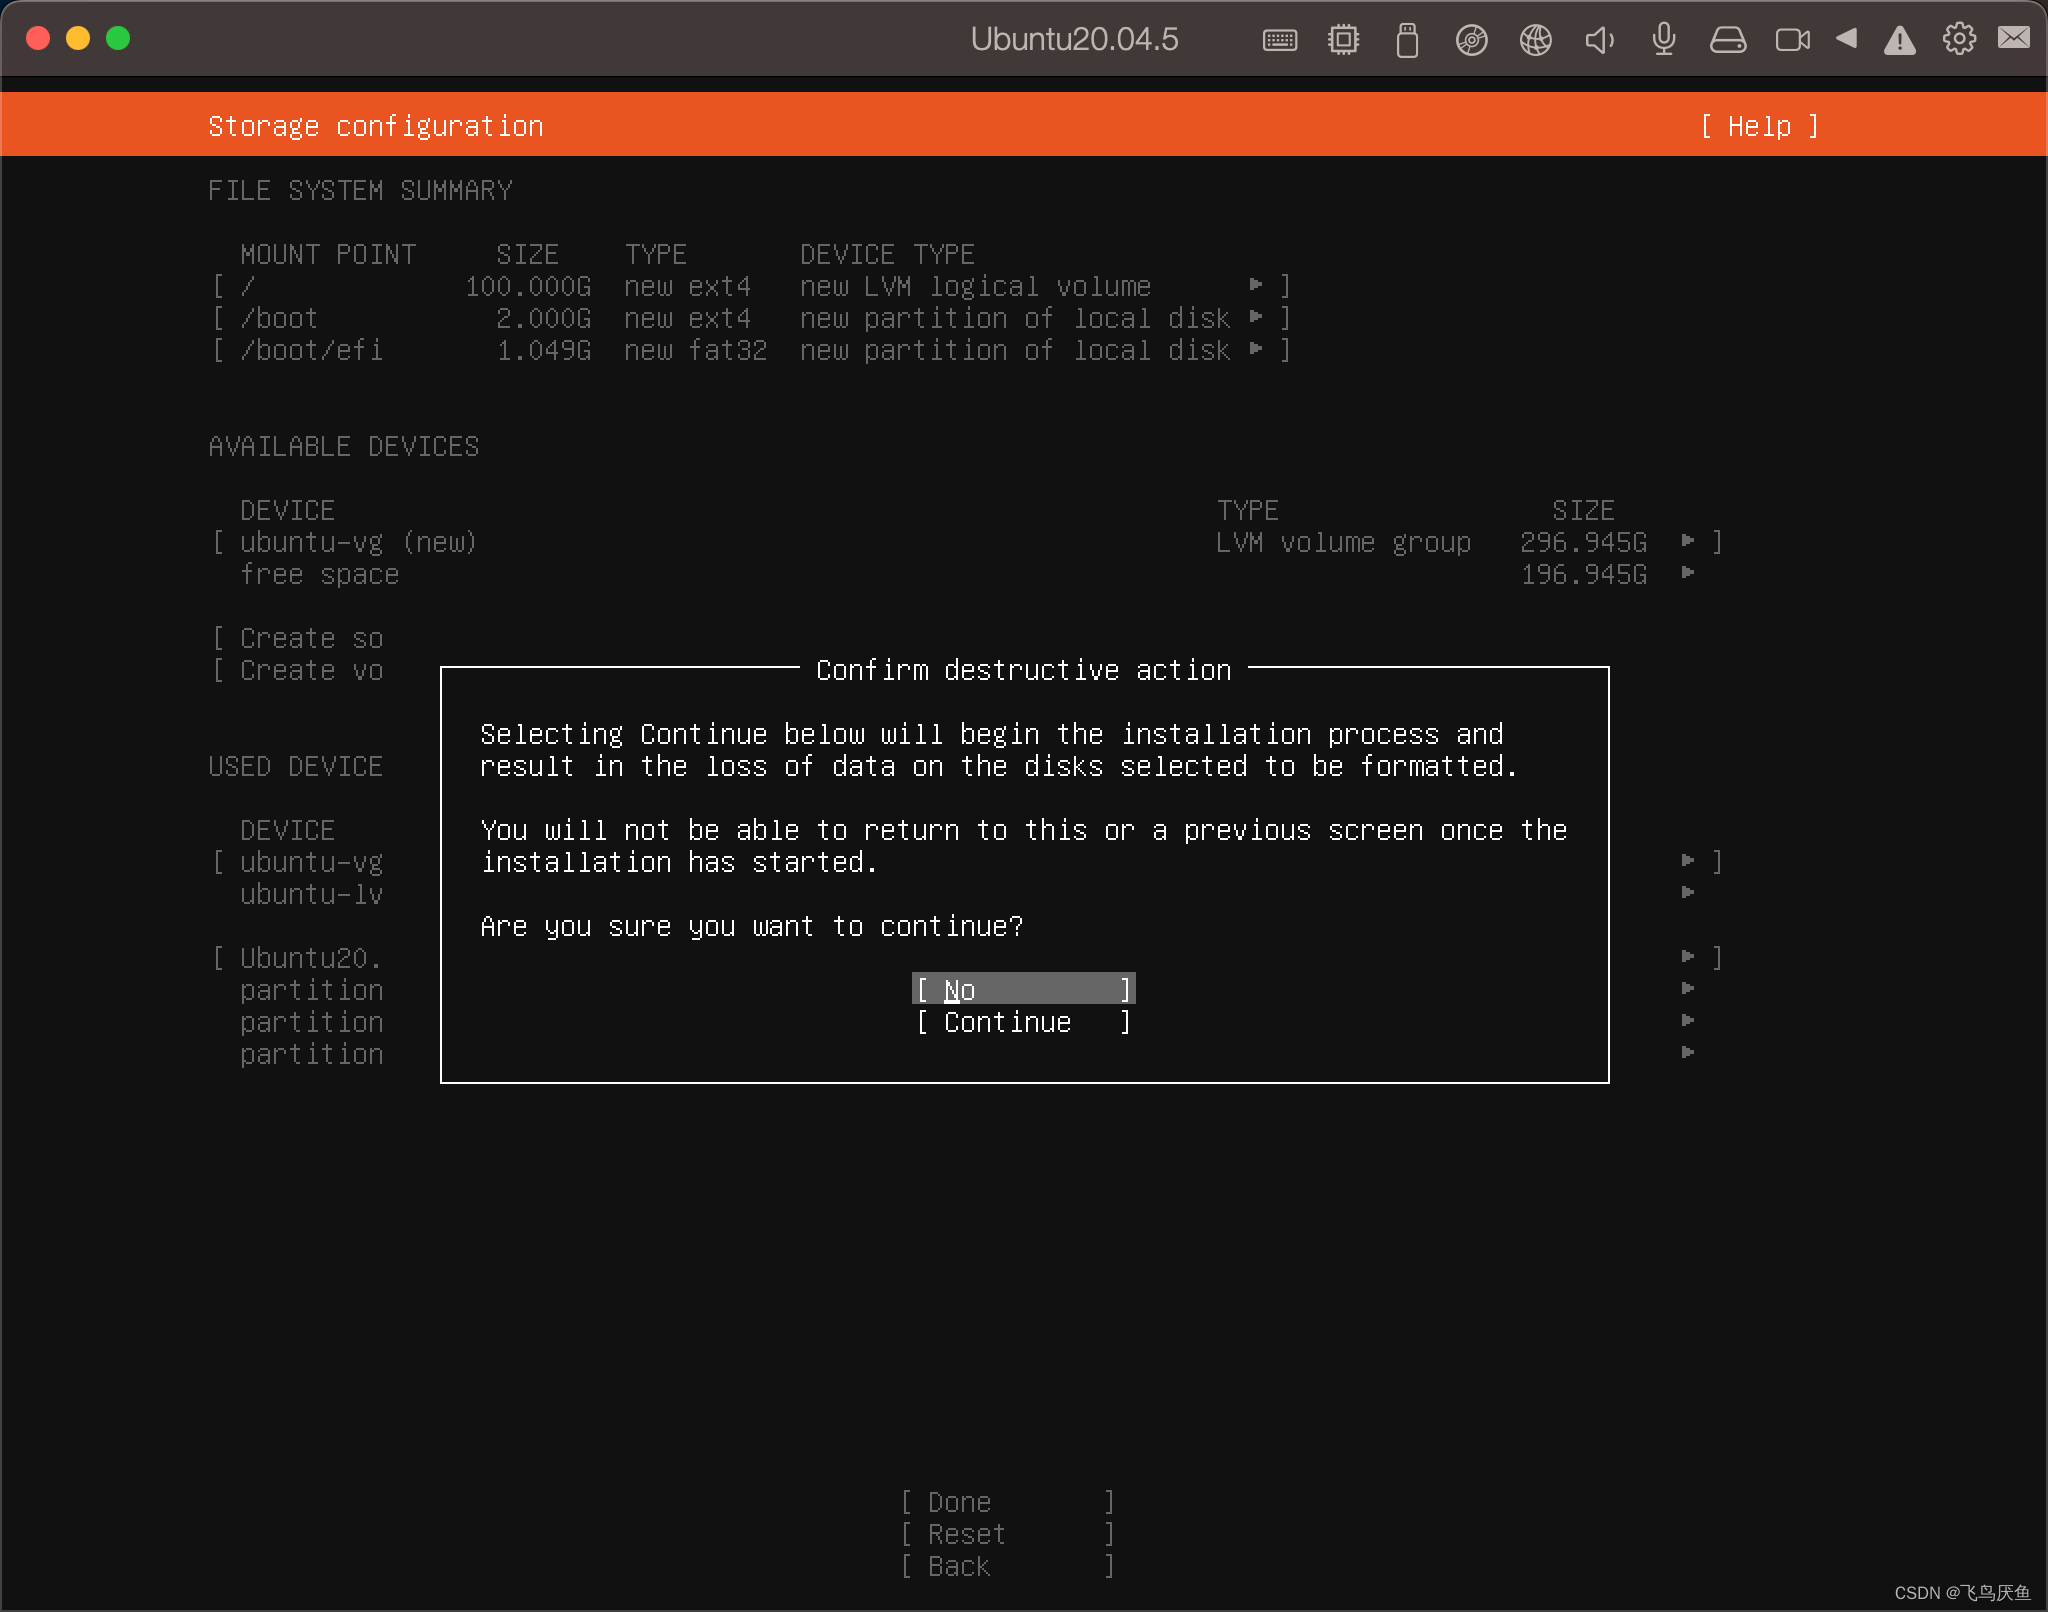
Task: Open the settings gear icon
Action: 1959,39
